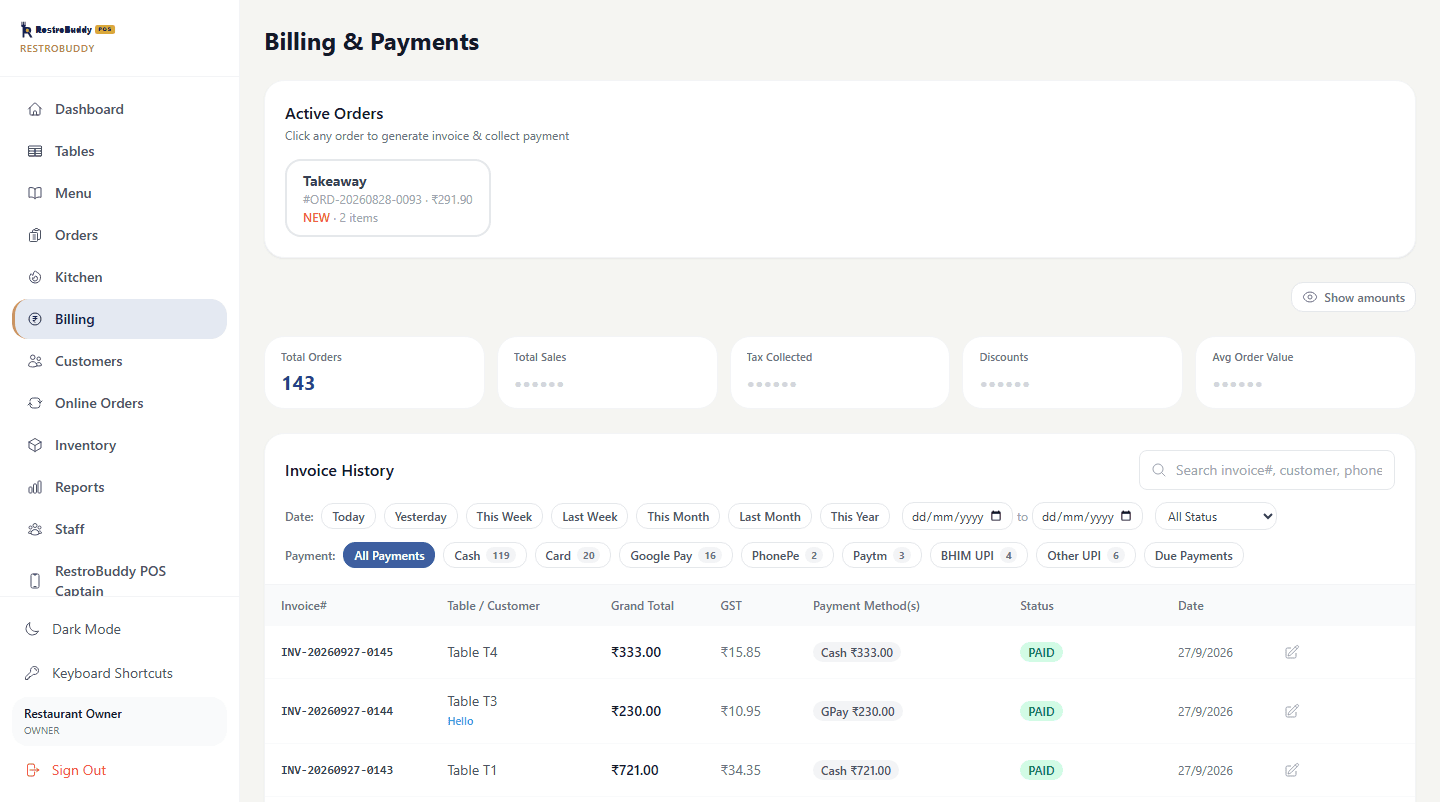The image size is (1440, 802).
Task: Click the Tables grid icon
Action: coord(35,151)
